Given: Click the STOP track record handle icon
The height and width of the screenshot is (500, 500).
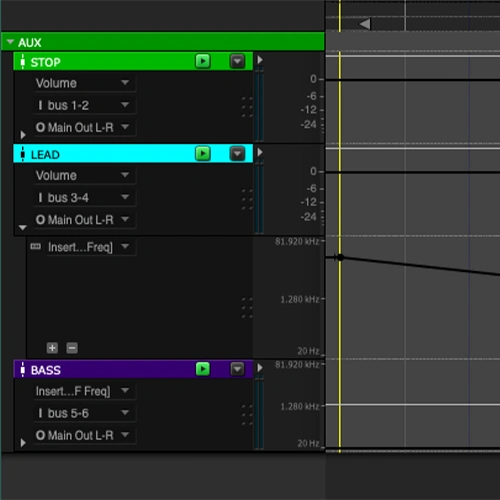Looking at the screenshot, I should point(22,62).
